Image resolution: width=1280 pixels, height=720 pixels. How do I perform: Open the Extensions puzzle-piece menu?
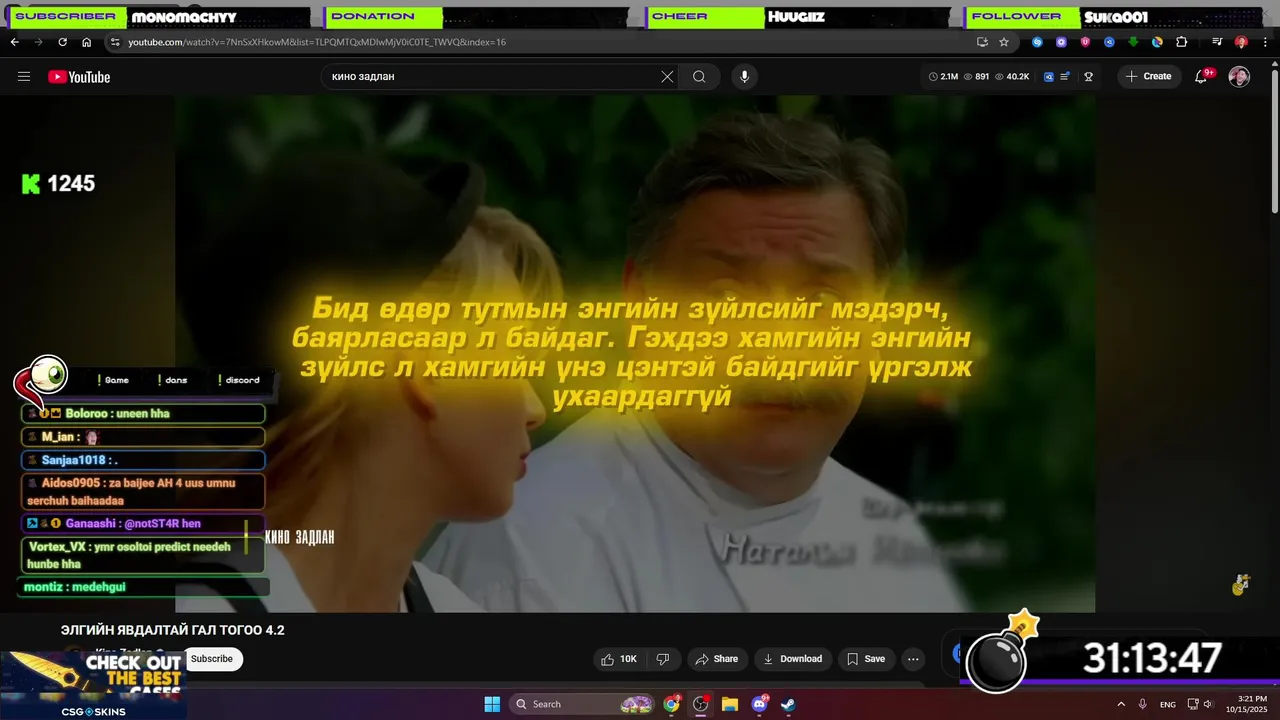[1181, 42]
